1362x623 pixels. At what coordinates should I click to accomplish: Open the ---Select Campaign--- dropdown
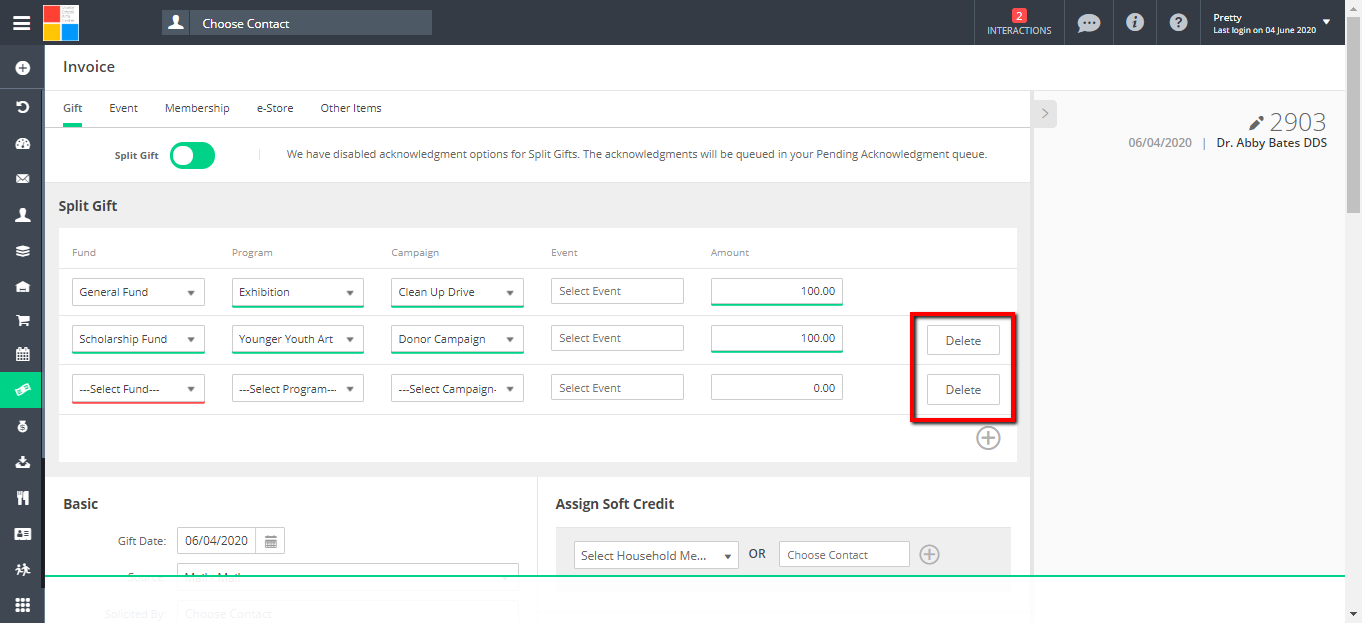[x=457, y=389]
